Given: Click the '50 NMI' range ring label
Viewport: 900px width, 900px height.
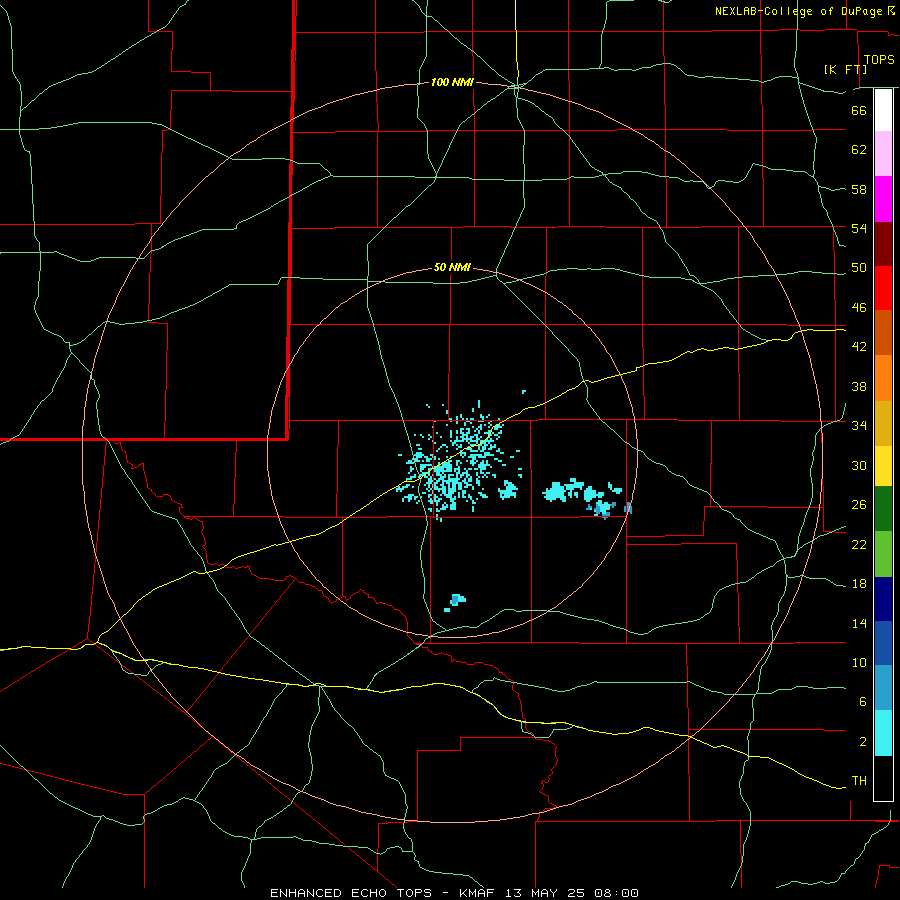Looking at the screenshot, I should pyautogui.click(x=452, y=267).
